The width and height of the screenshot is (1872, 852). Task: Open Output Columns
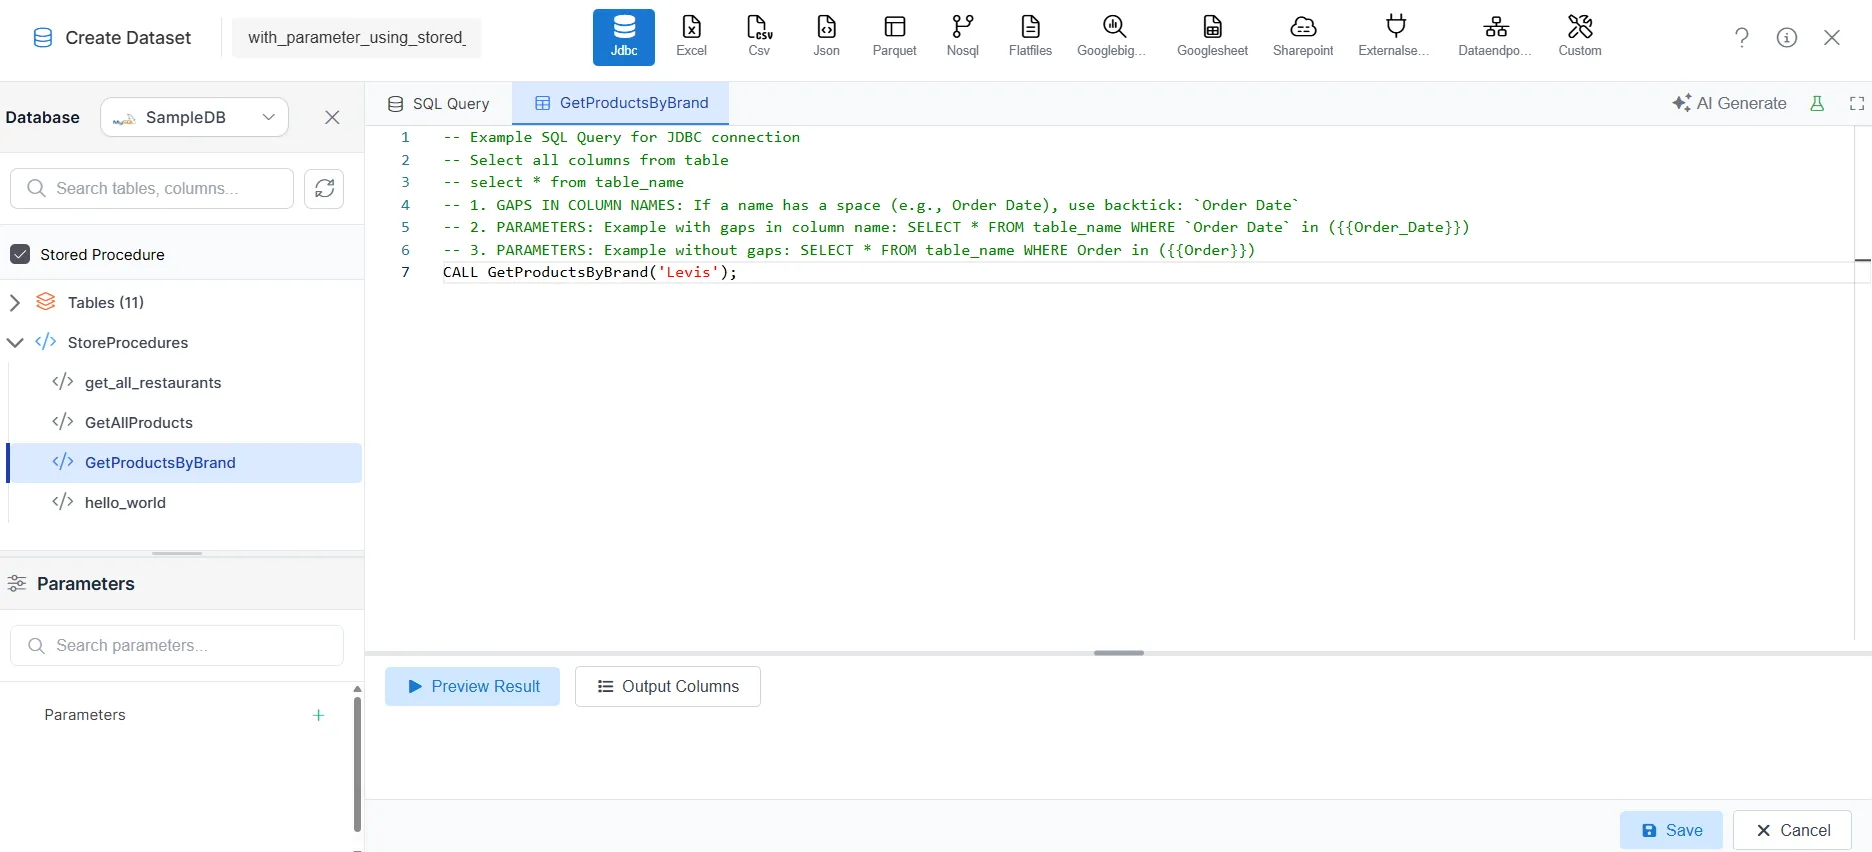coord(667,686)
